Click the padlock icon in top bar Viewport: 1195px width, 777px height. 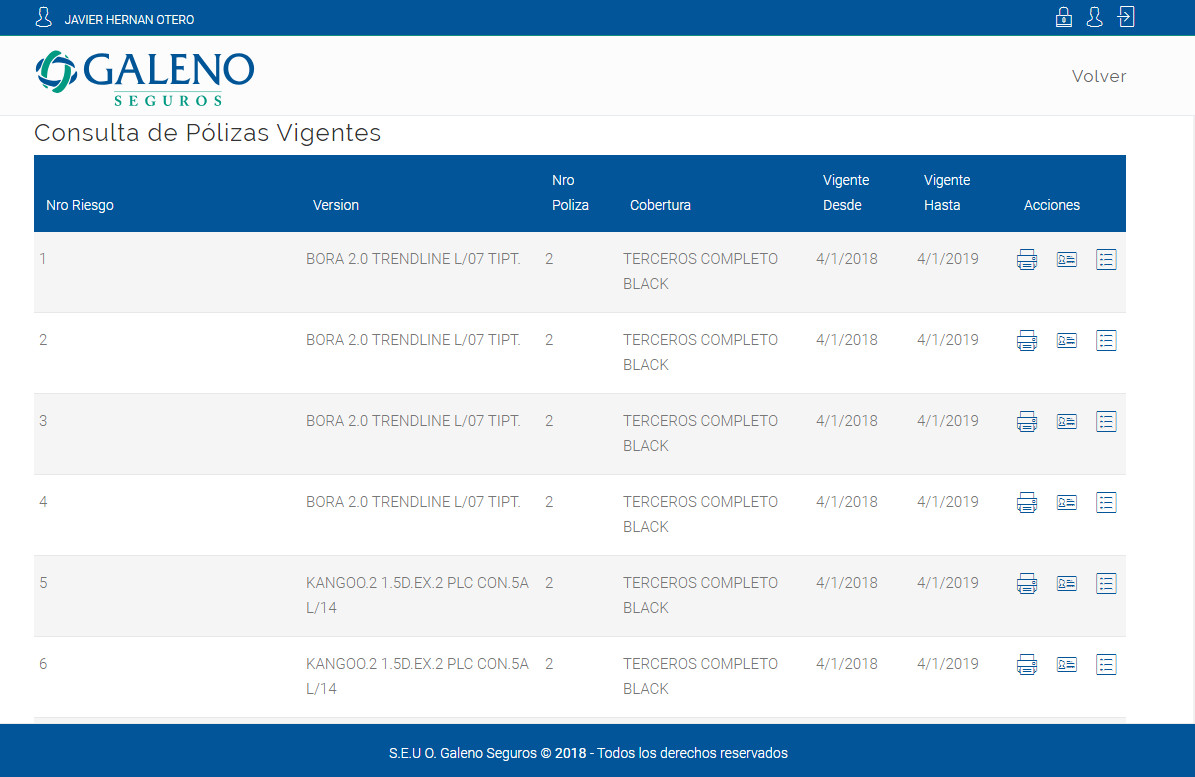(1064, 17)
